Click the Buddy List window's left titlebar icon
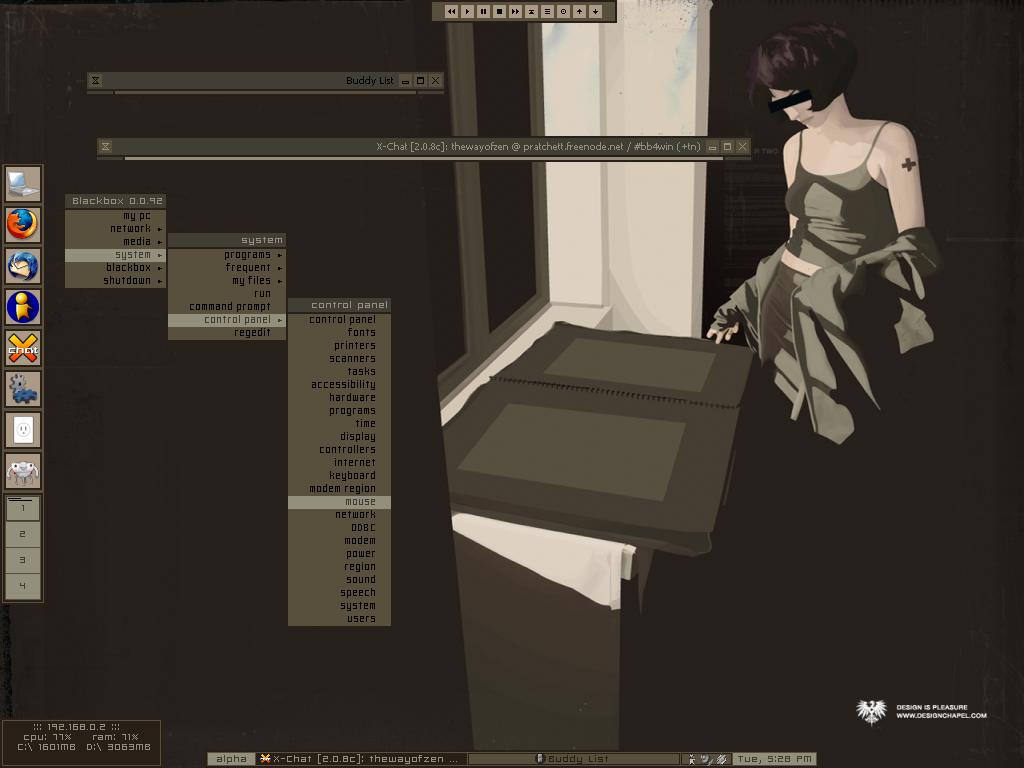The image size is (1024, 768). point(96,80)
